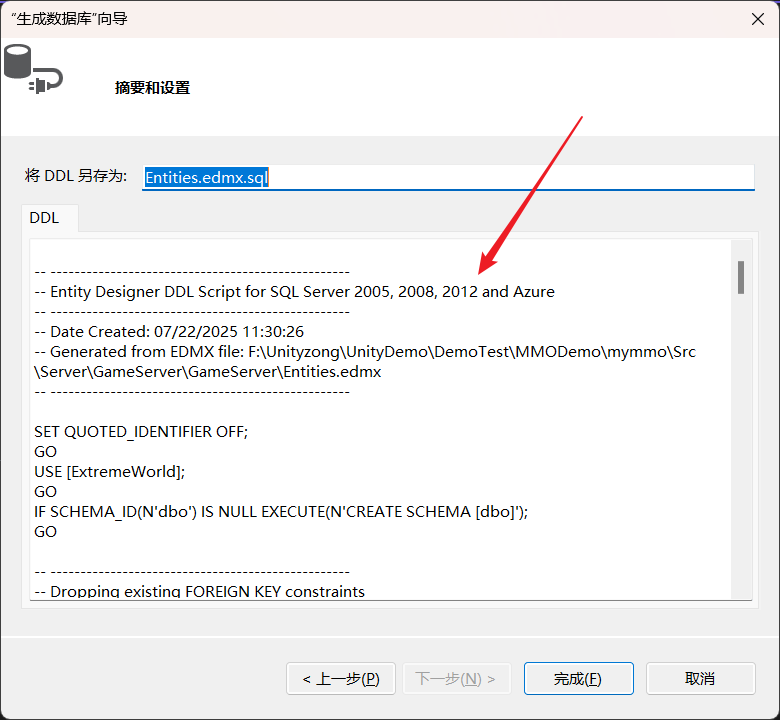Click the disabled 下一步(N) > button
This screenshot has width=780, height=720.
[x=456, y=678]
